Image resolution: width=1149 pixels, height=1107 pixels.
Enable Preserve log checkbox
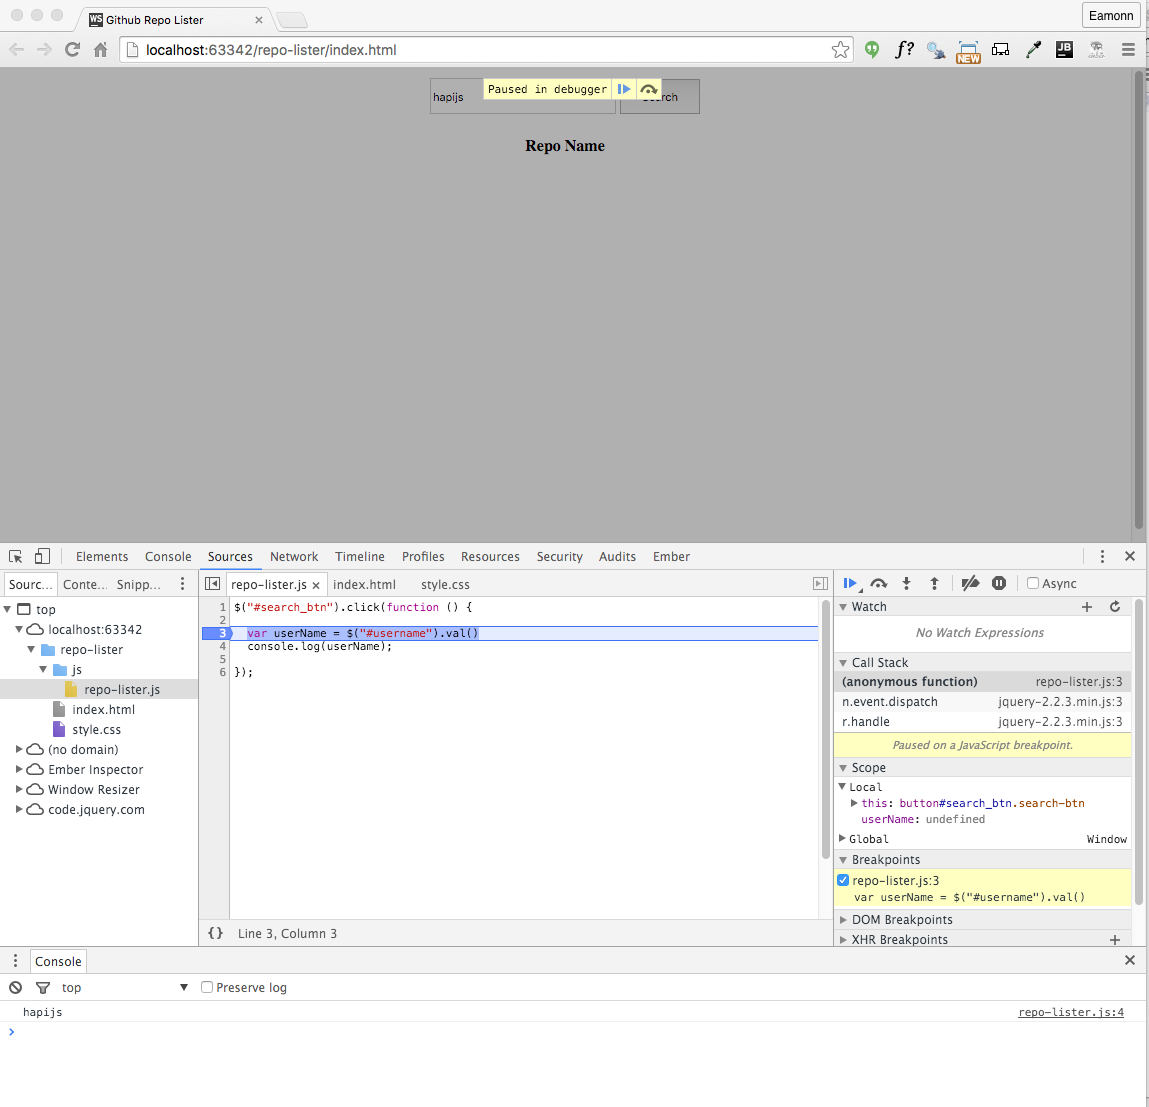(x=207, y=988)
